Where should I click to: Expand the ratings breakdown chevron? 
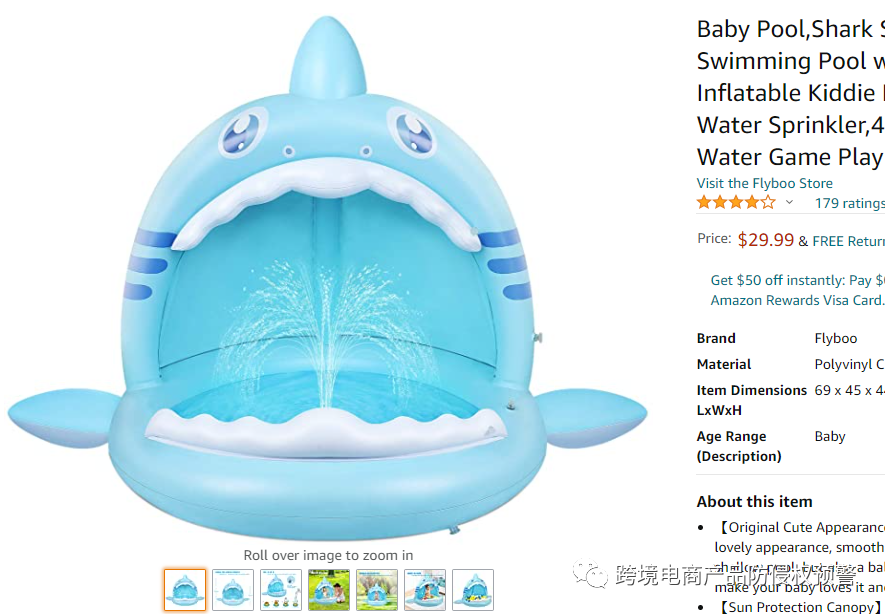789,203
